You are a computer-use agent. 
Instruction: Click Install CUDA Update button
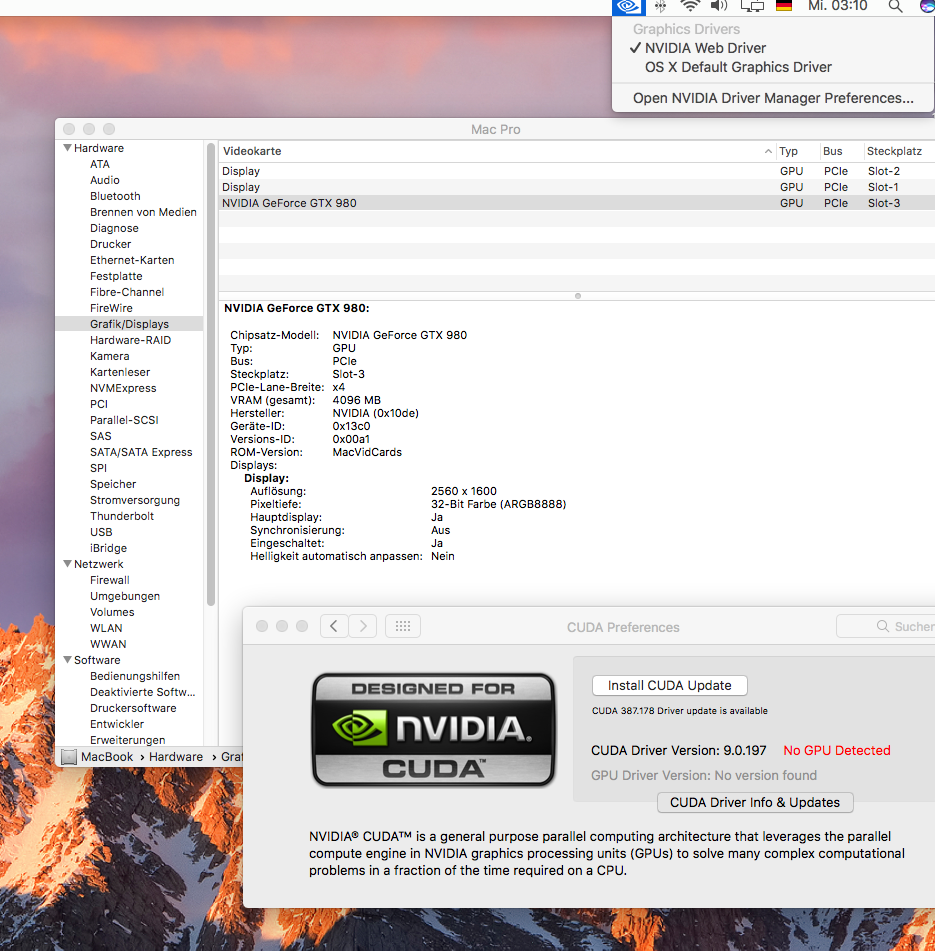click(670, 685)
